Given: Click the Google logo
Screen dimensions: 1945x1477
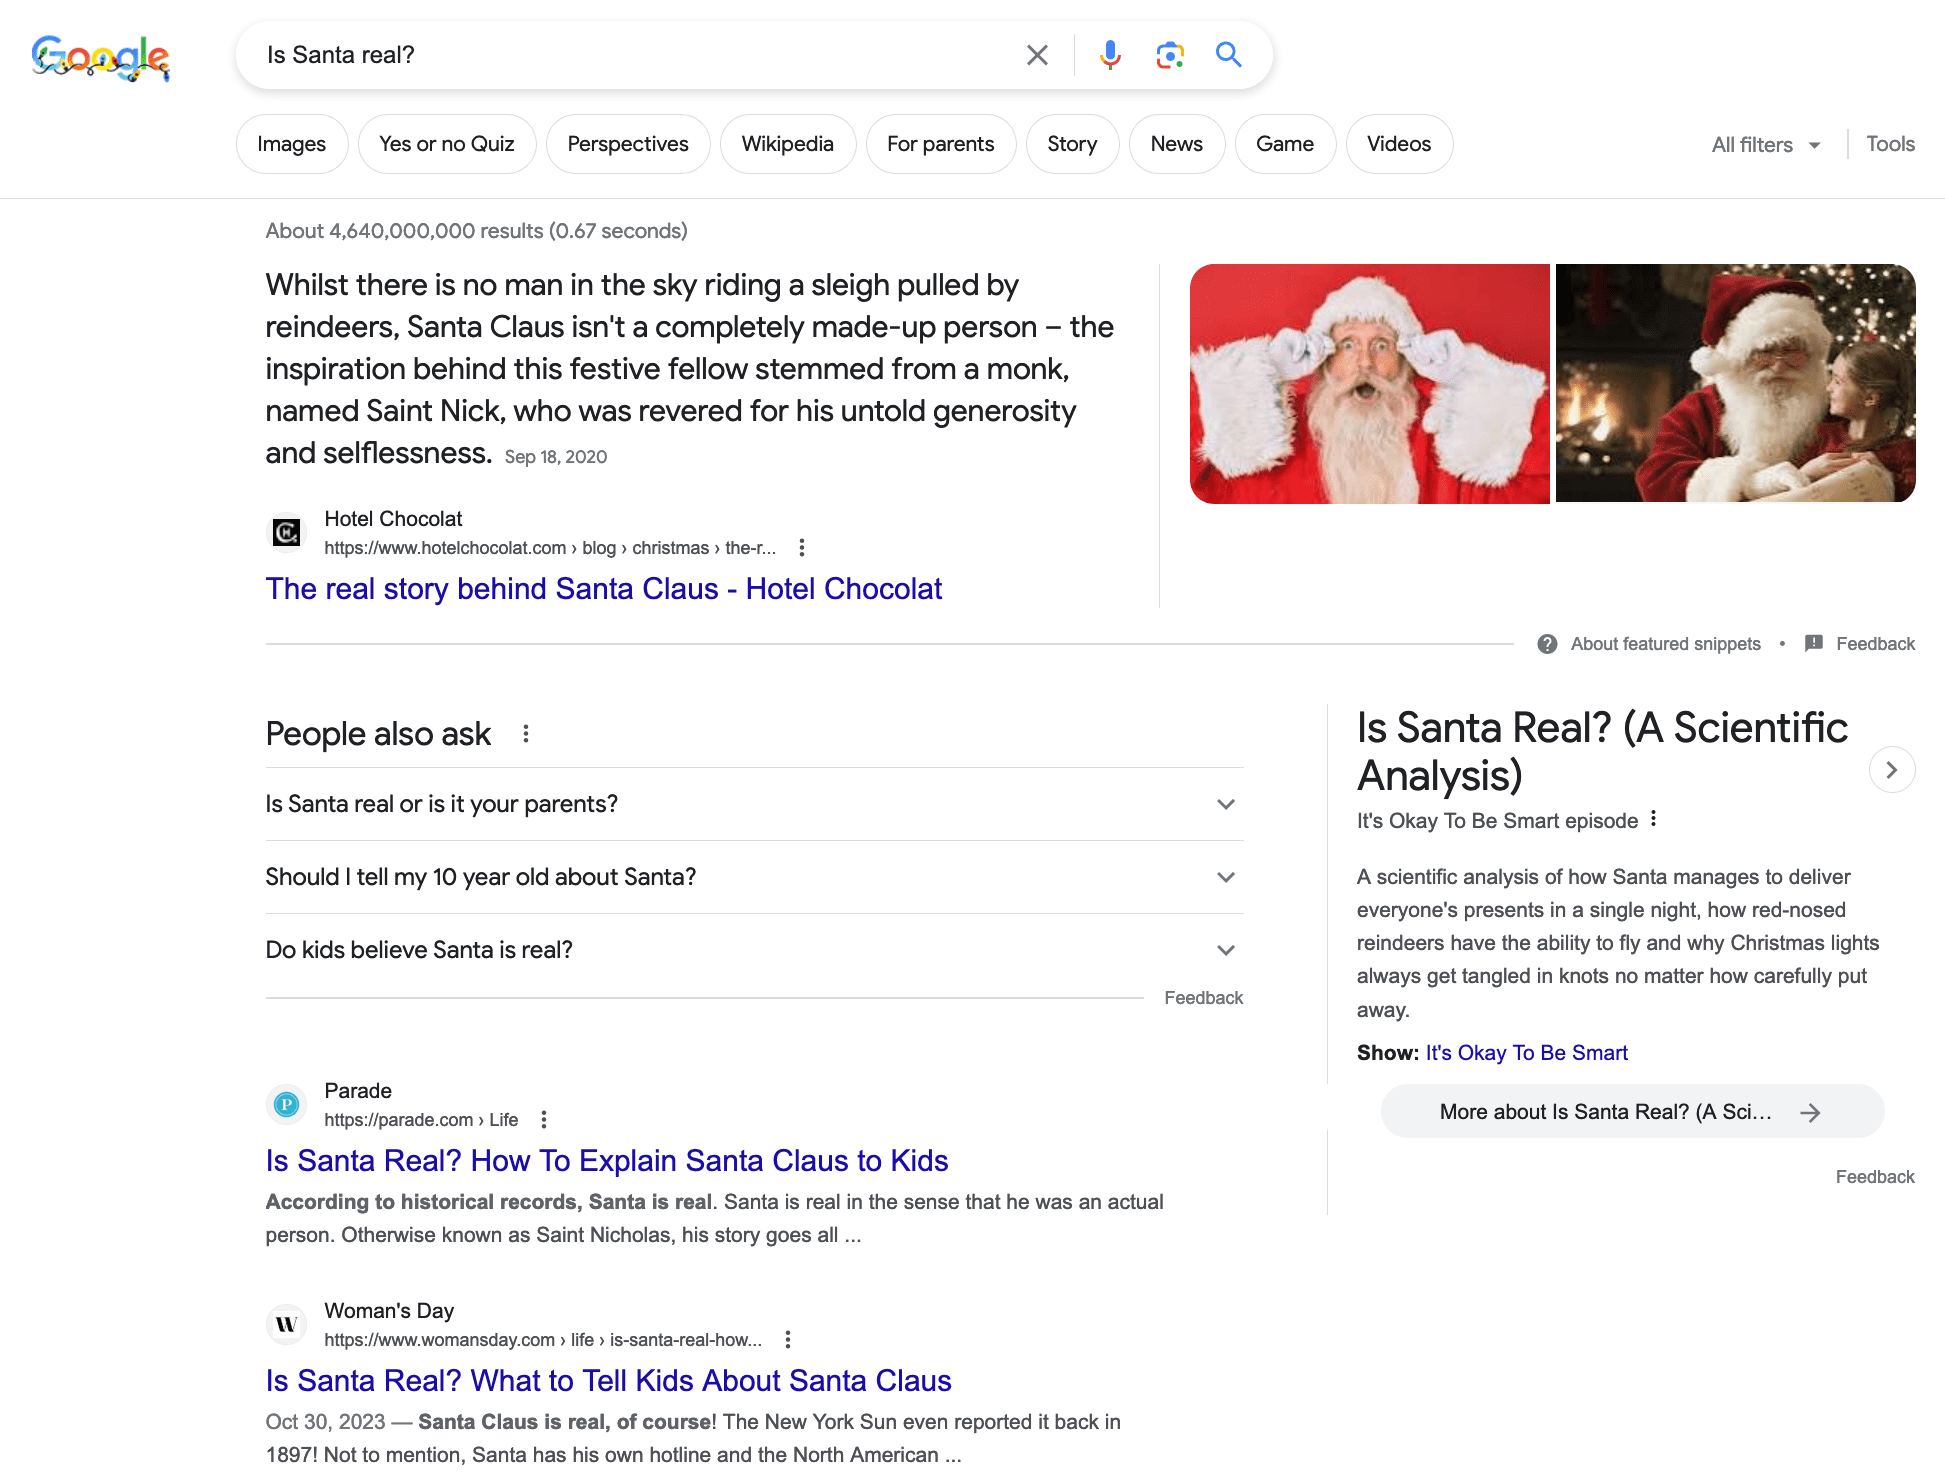Looking at the screenshot, I should (100, 57).
